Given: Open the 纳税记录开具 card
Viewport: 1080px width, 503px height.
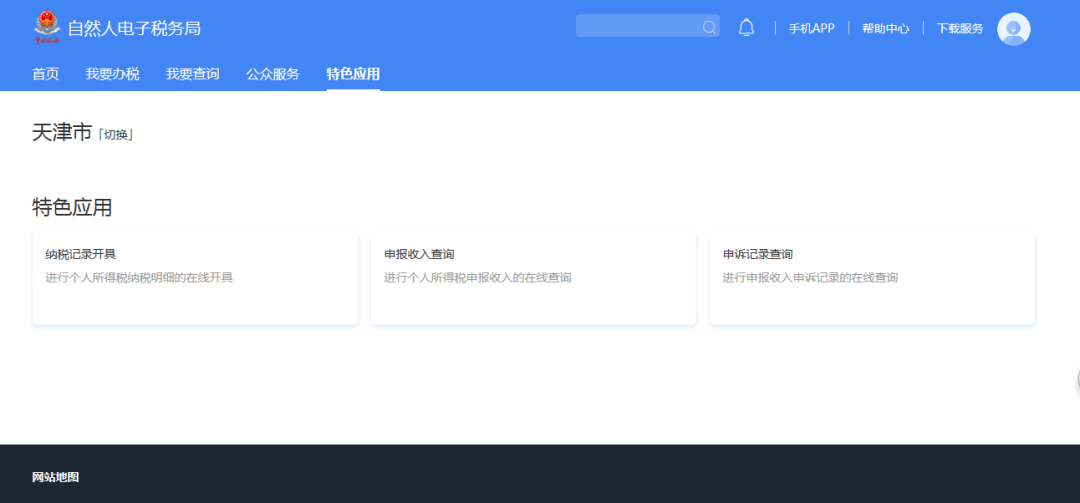Looking at the screenshot, I should coord(195,278).
